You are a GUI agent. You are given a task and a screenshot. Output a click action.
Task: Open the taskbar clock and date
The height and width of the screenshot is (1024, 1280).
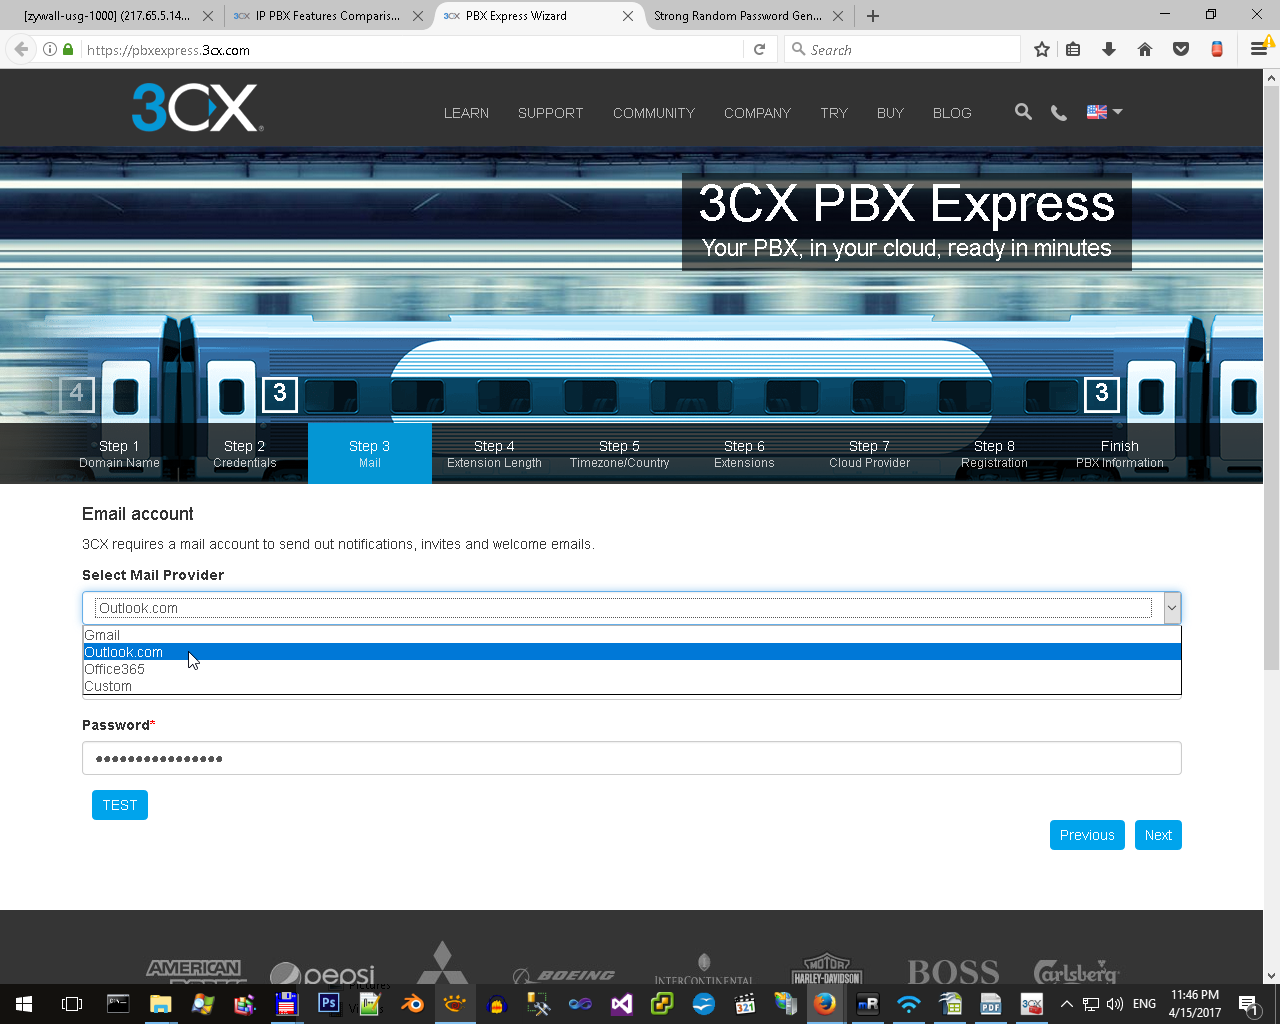coord(1195,1004)
